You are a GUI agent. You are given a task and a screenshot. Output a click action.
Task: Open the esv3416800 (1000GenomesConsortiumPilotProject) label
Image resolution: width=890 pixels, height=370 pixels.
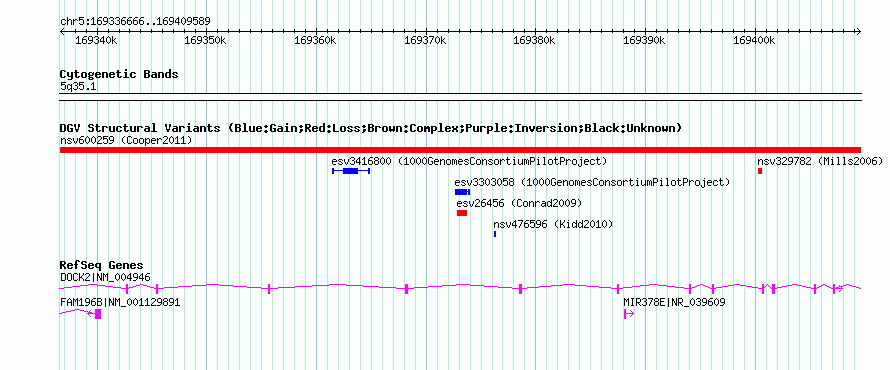point(469,161)
